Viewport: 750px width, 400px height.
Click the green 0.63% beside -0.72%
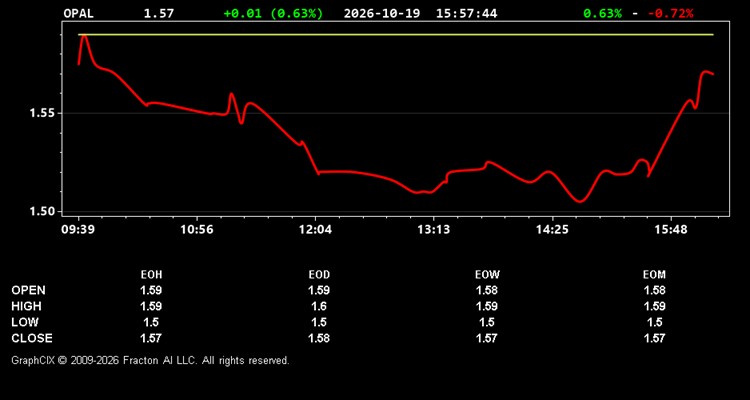pos(603,13)
